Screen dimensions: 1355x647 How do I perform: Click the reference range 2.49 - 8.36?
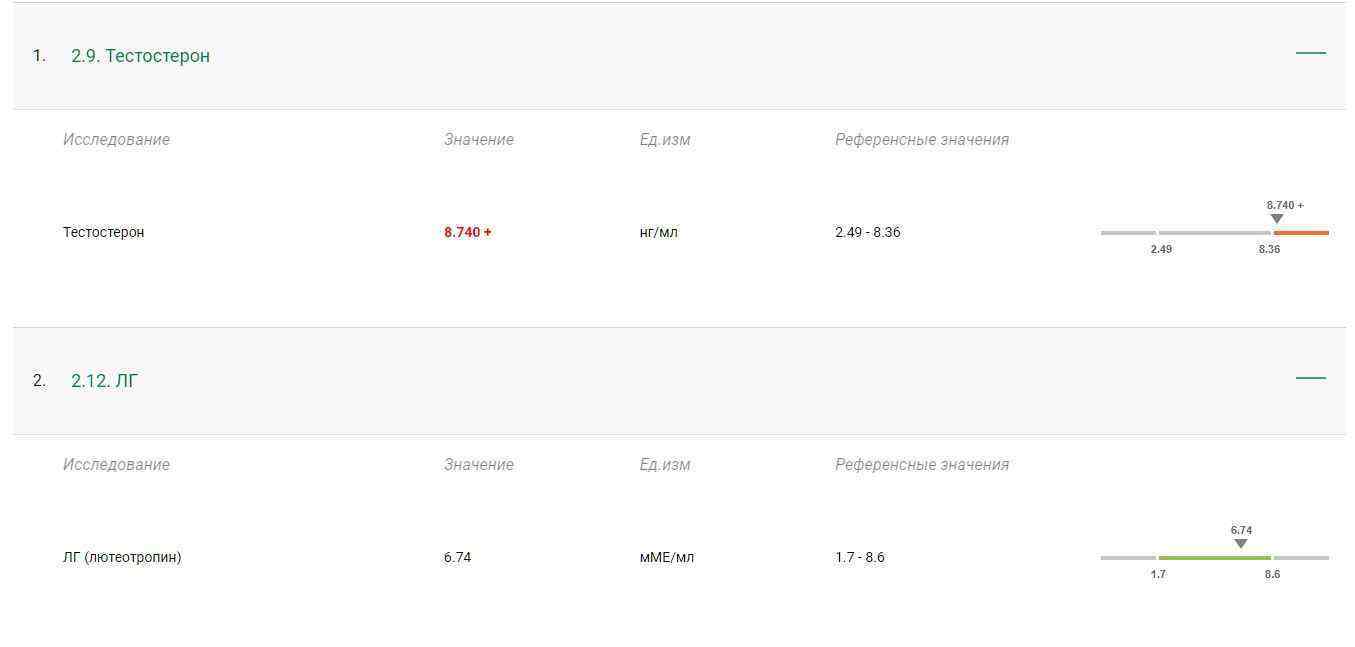(x=867, y=232)
